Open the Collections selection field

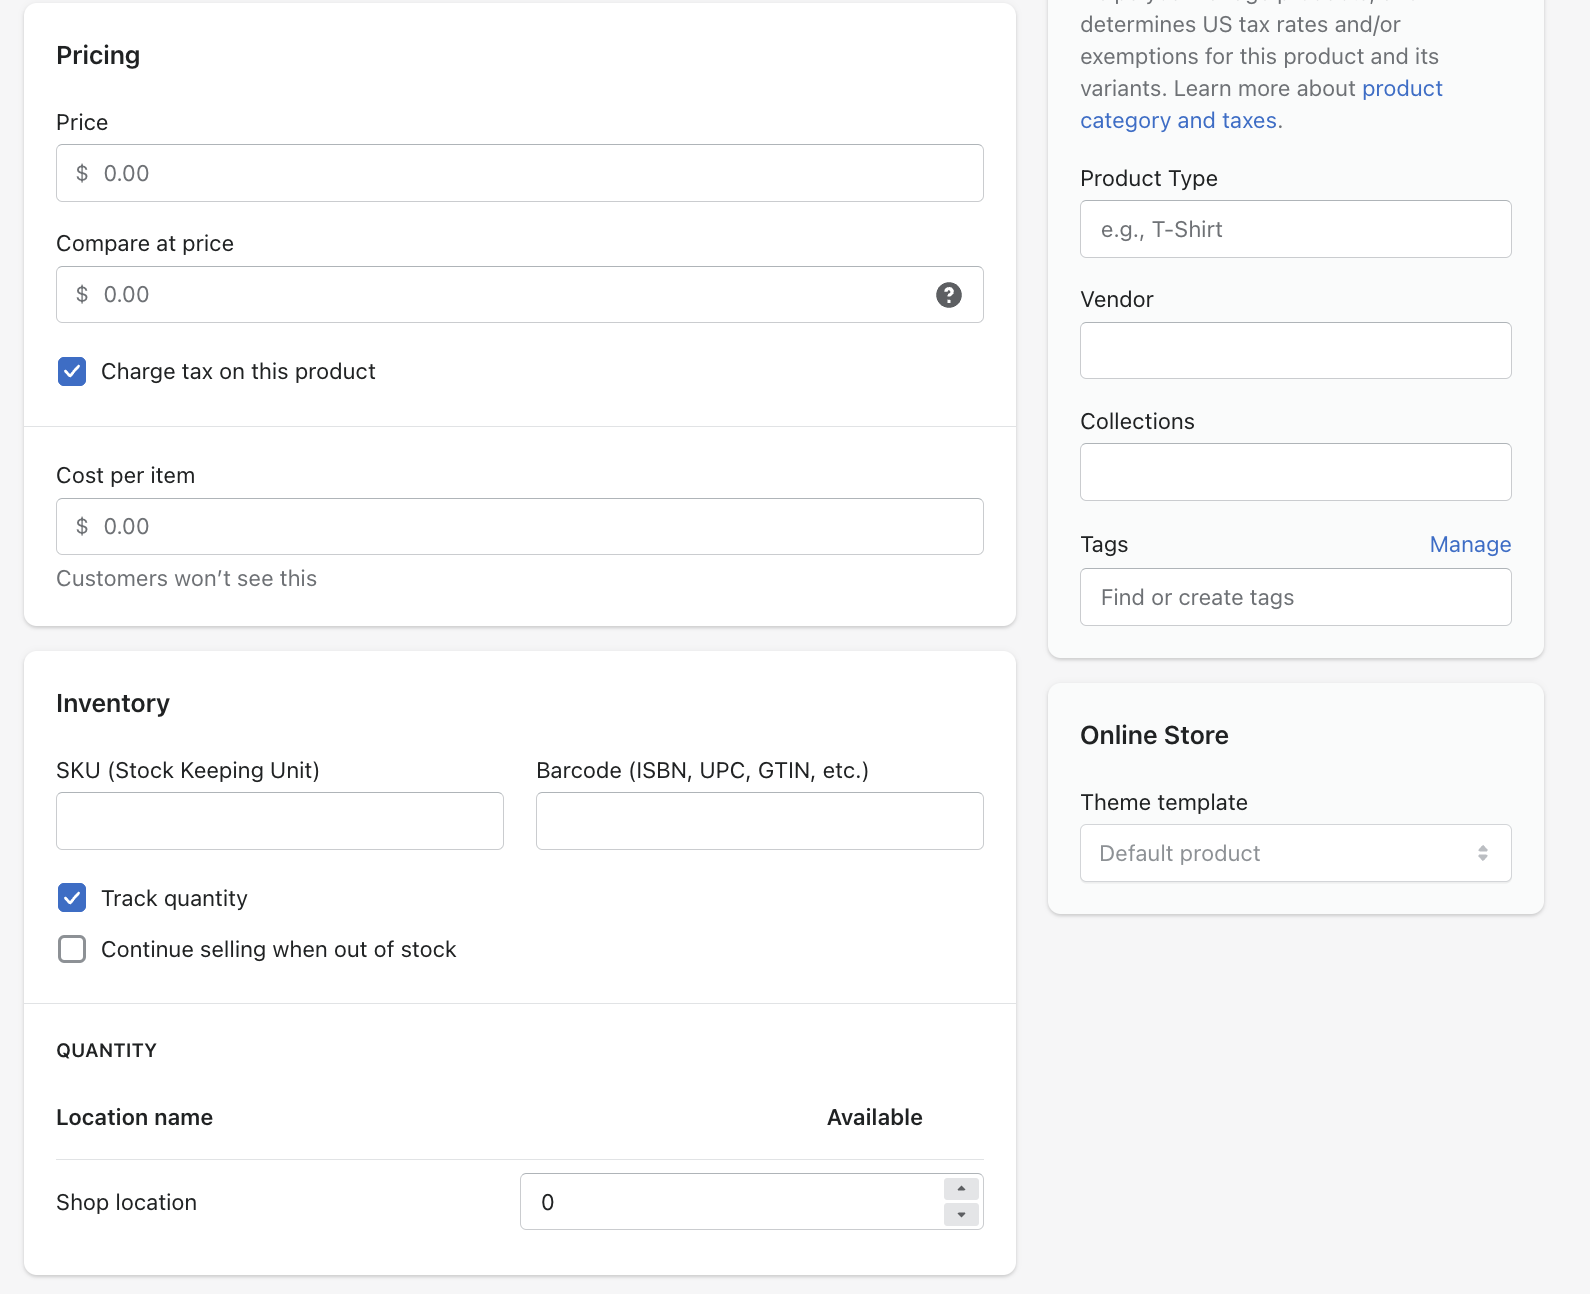pos(1295,472)
